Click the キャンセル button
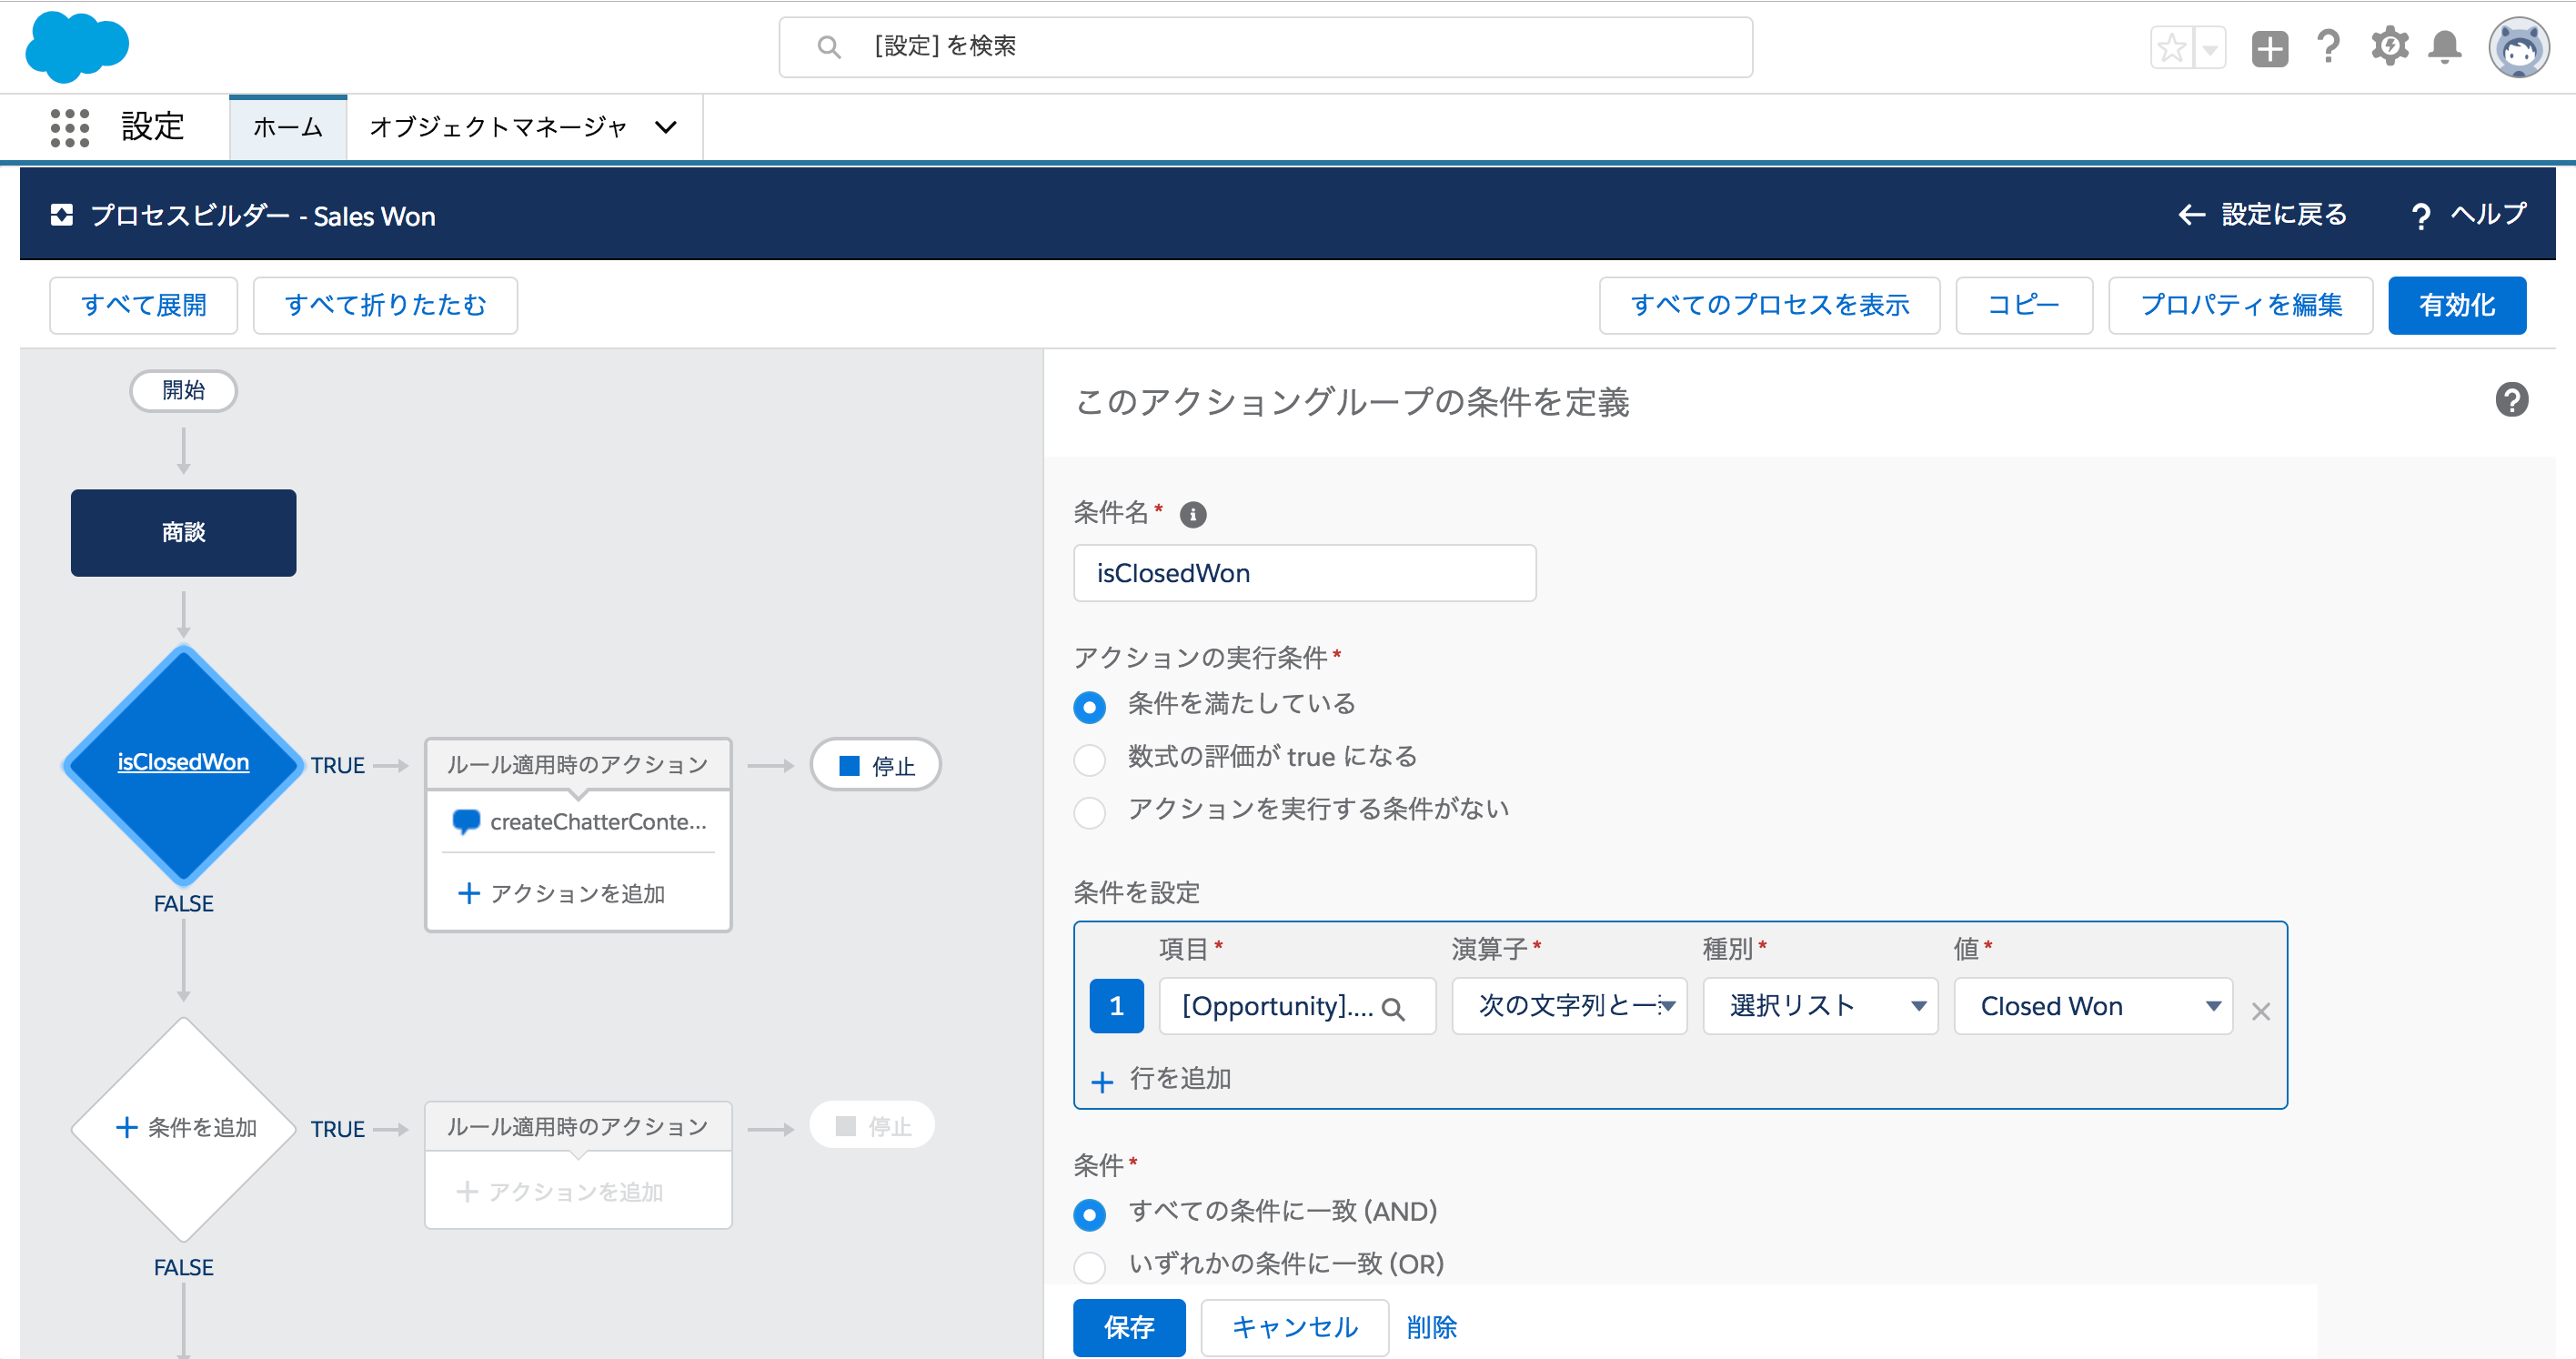The image size is (2576, 1359). coord(1295,1327)
